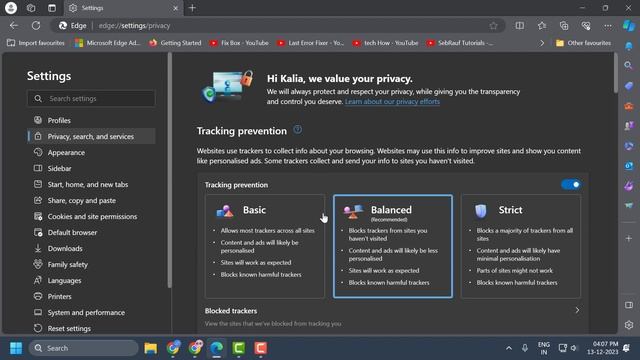Select Basic tracking prevention level
640x360 pixels.
265,246
